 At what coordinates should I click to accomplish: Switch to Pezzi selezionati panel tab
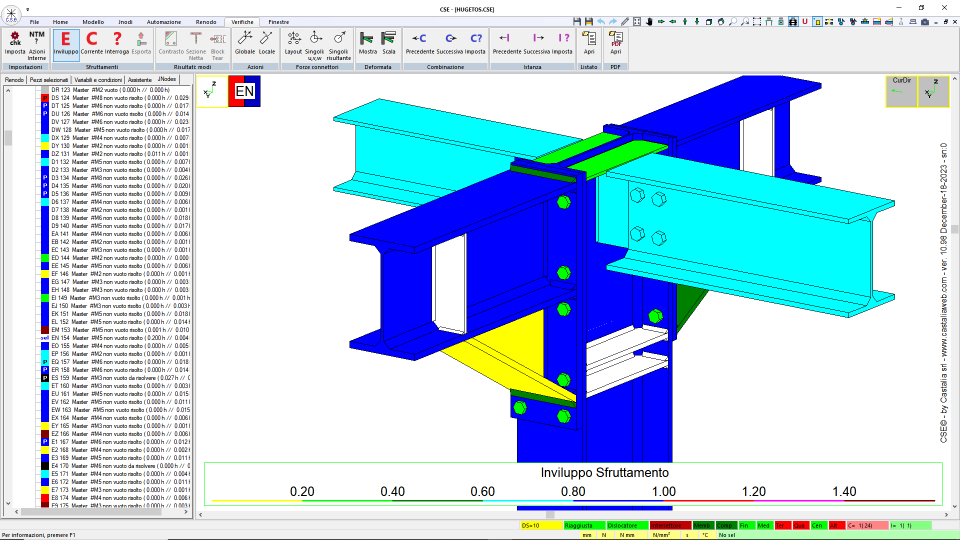click(49, 80)
